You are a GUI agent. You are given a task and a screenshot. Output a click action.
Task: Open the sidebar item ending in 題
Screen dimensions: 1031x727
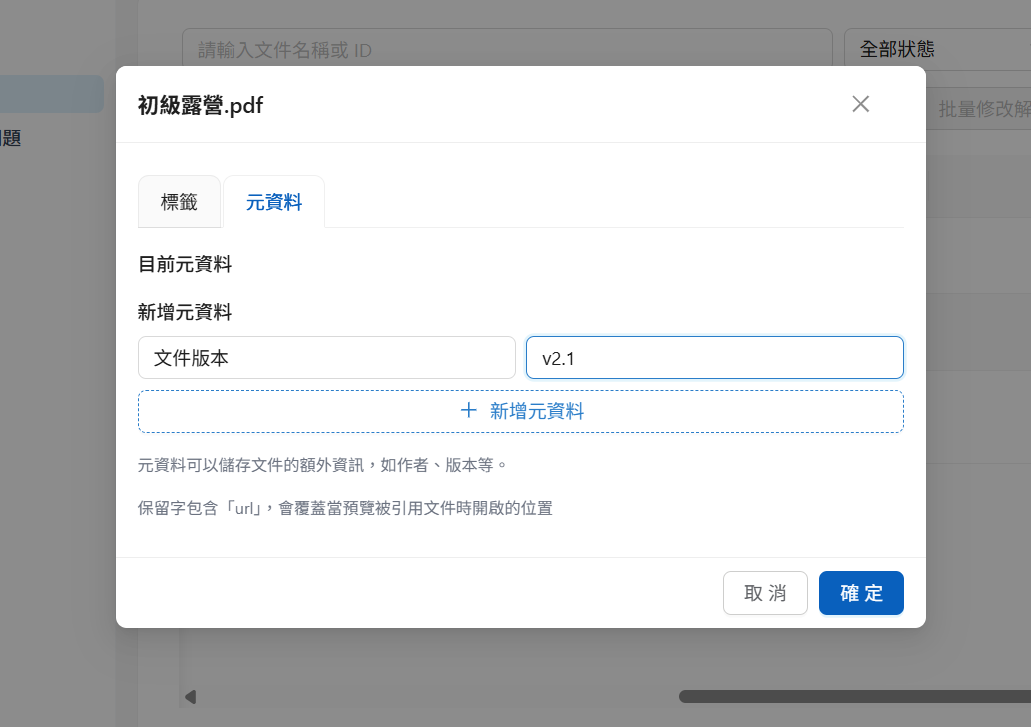[12, 138]
